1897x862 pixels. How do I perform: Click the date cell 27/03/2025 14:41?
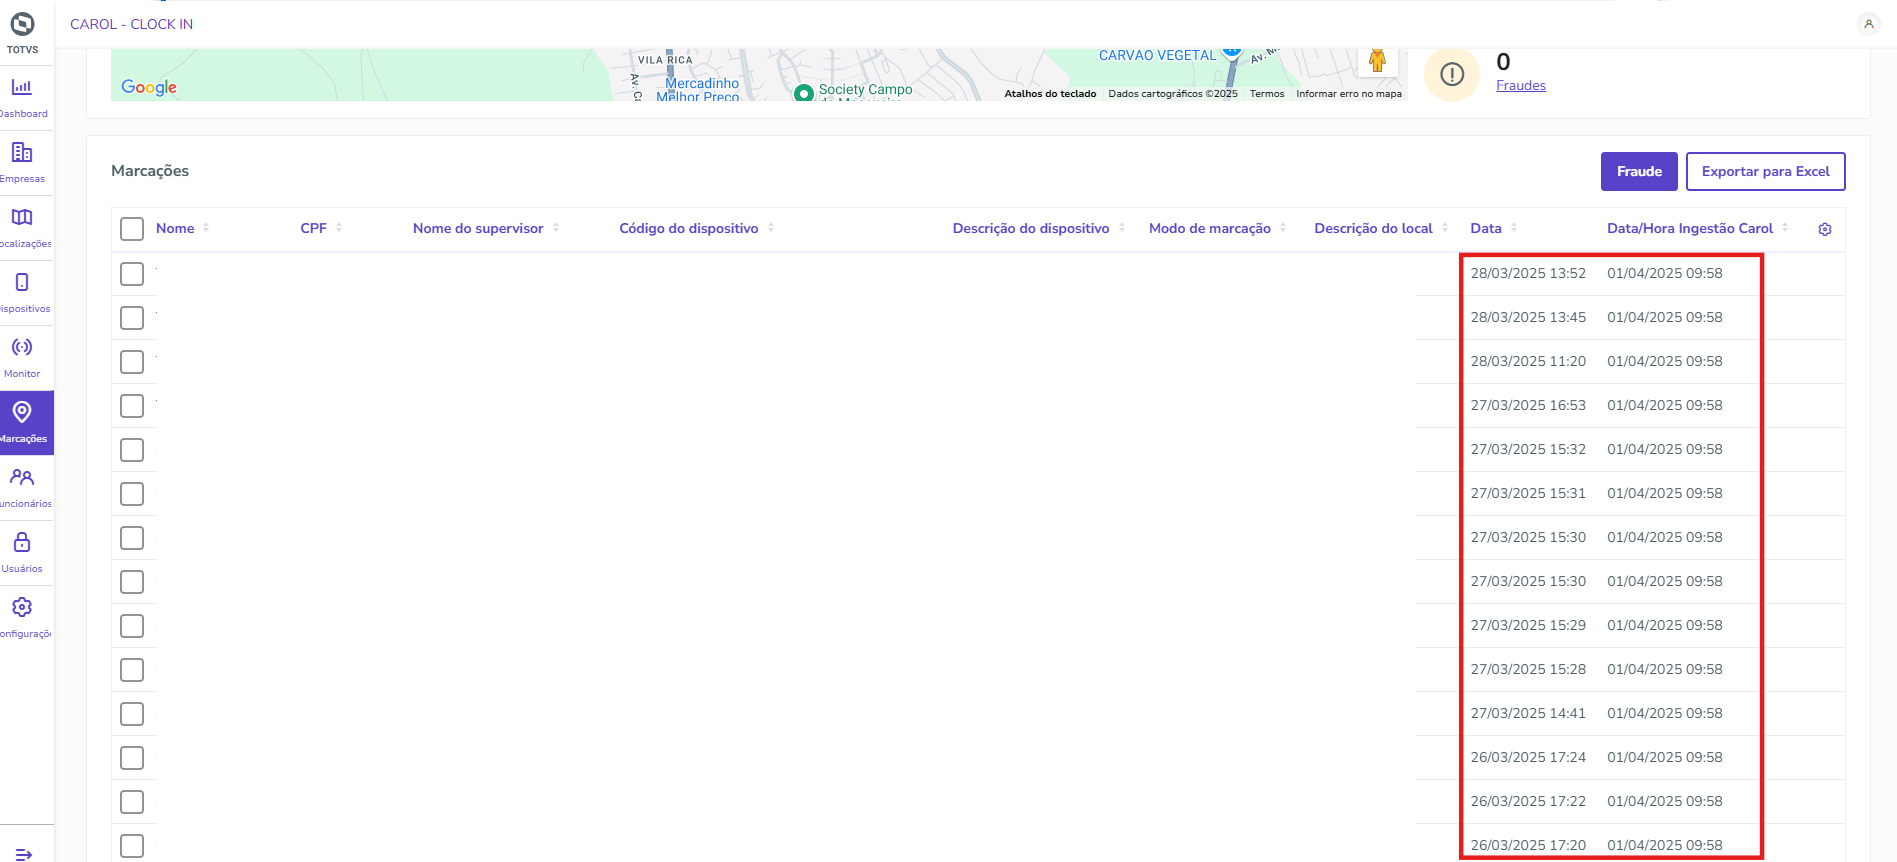pos(1528,713)
